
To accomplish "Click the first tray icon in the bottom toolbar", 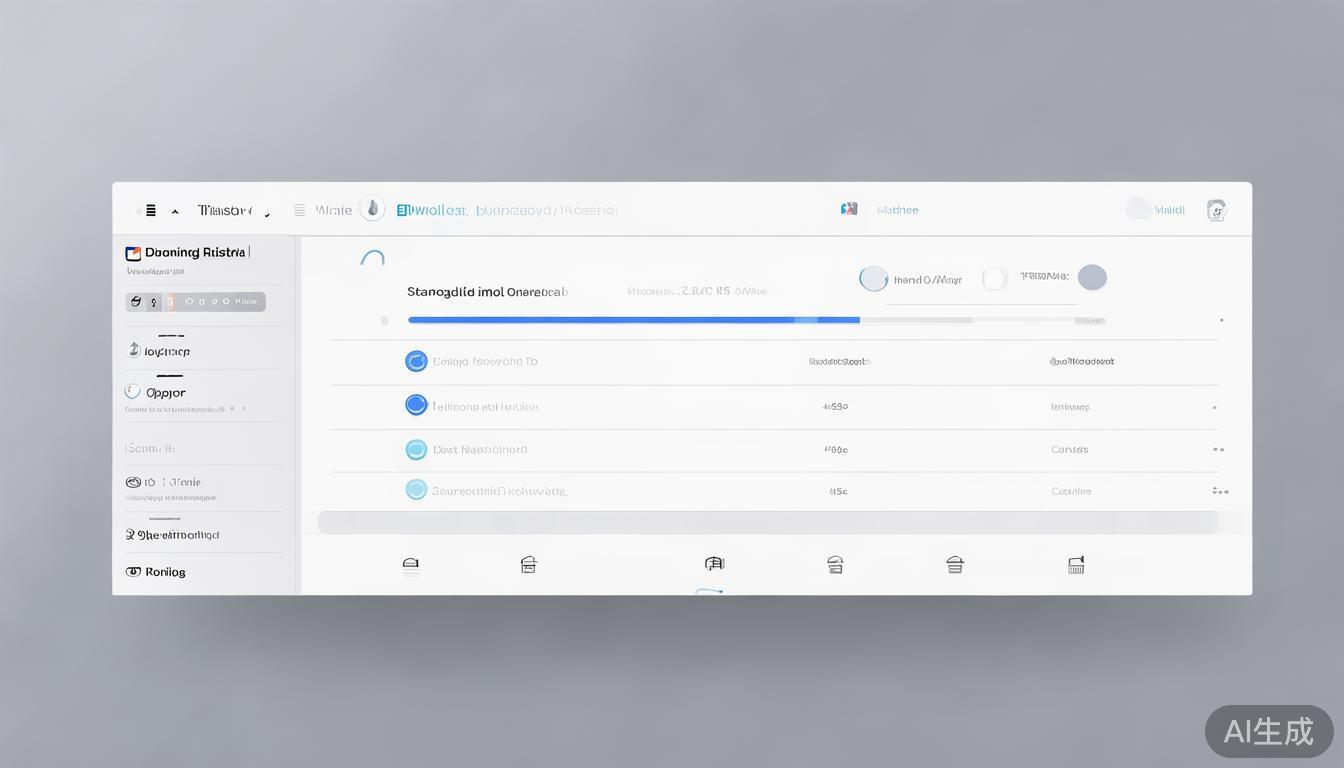I will 410,565.
